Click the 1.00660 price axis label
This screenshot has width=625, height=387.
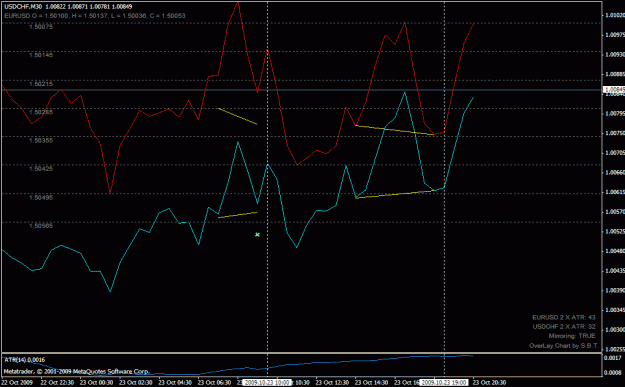click(615, 173)
